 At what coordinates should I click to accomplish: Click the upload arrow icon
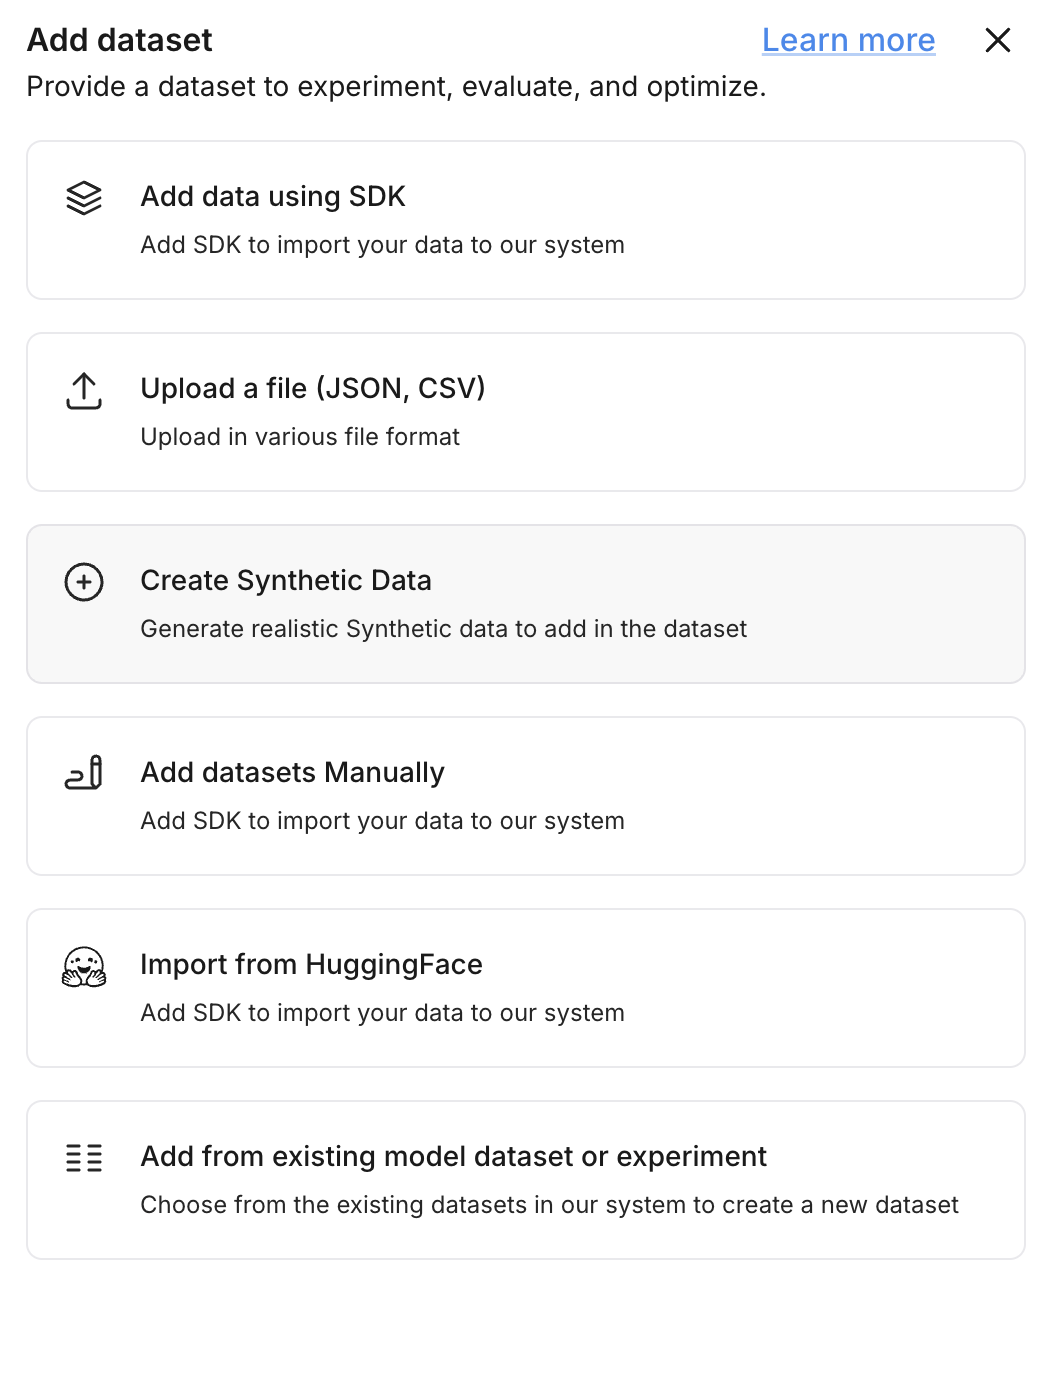(84, 391)
